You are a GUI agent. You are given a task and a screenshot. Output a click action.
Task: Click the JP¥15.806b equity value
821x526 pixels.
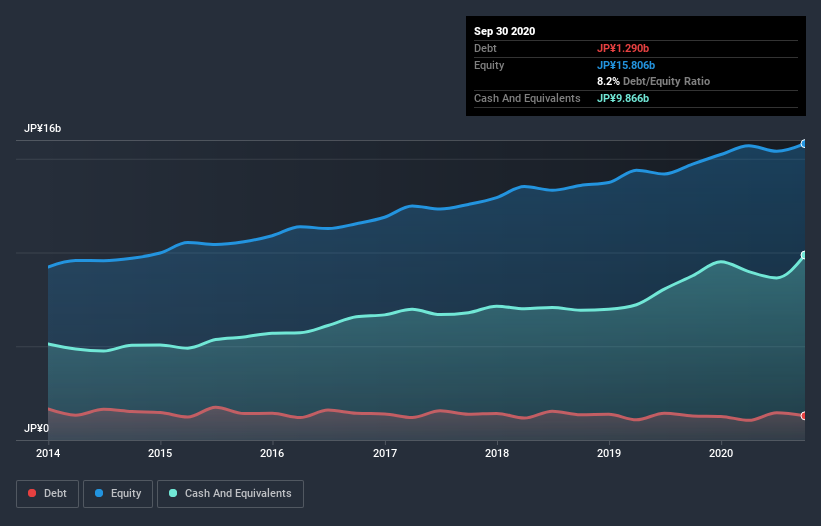(626, 65)
